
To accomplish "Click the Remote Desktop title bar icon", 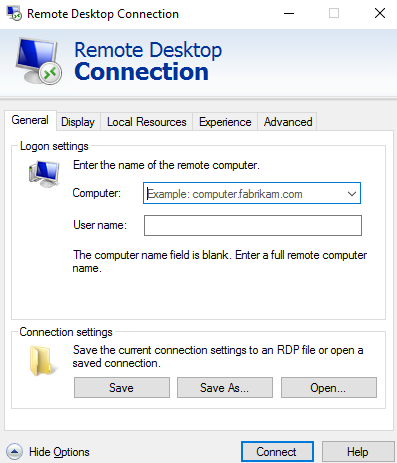I will (14, 13).
